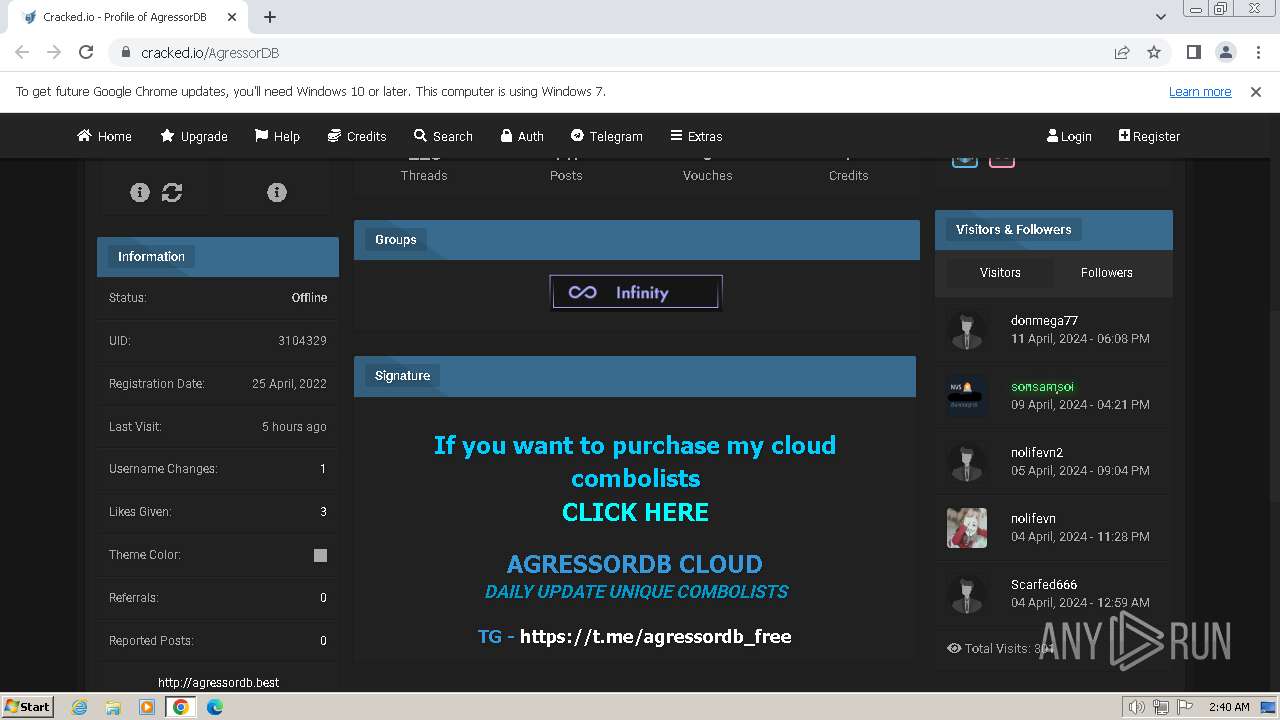The height and width of the screenshot is (720, 1280).
Task: Click Scarfed666's avatar thumbnail
Action: (x=967, y=594)
